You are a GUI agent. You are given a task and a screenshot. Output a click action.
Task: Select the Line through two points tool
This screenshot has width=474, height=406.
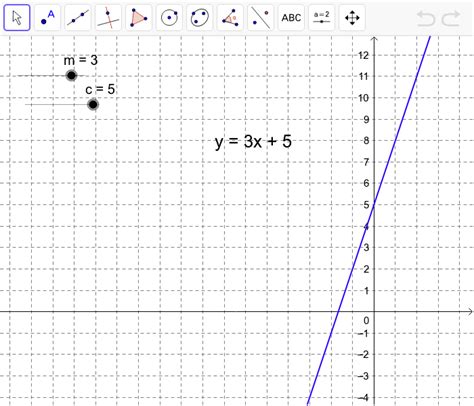pyautogui.click(x=78, y=18)
